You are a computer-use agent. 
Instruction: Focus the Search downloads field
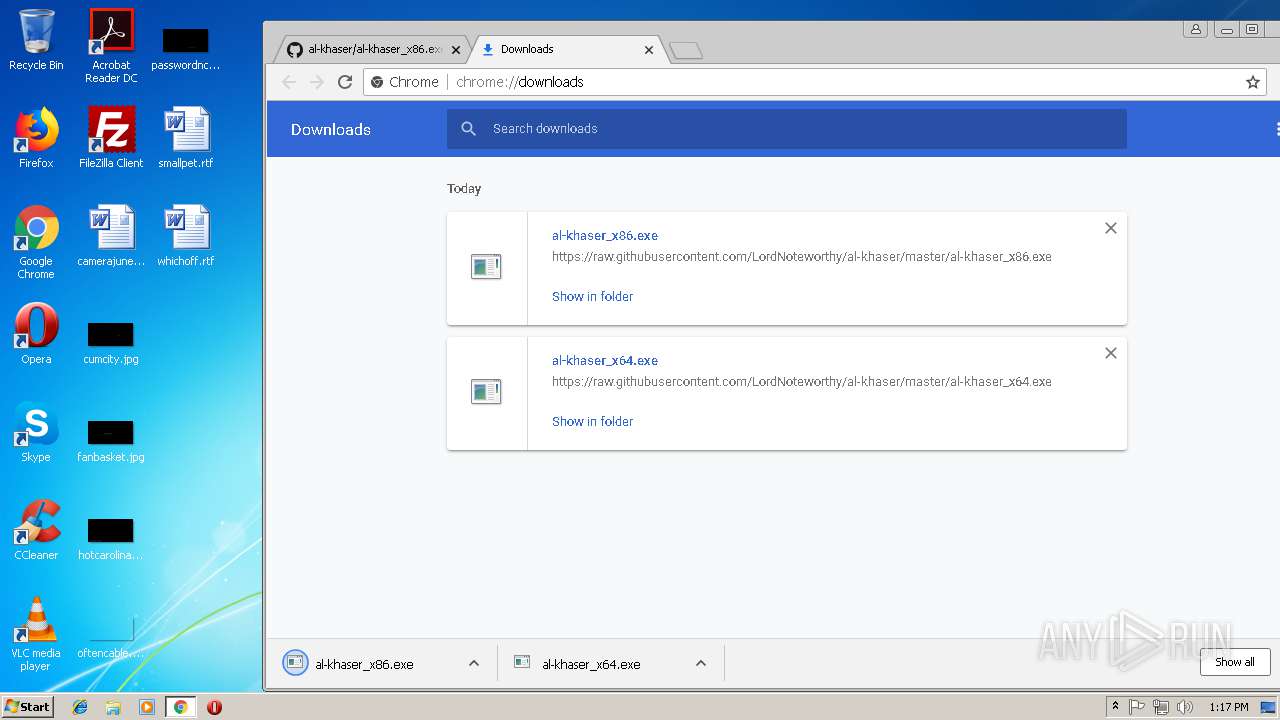pos(786,129)
